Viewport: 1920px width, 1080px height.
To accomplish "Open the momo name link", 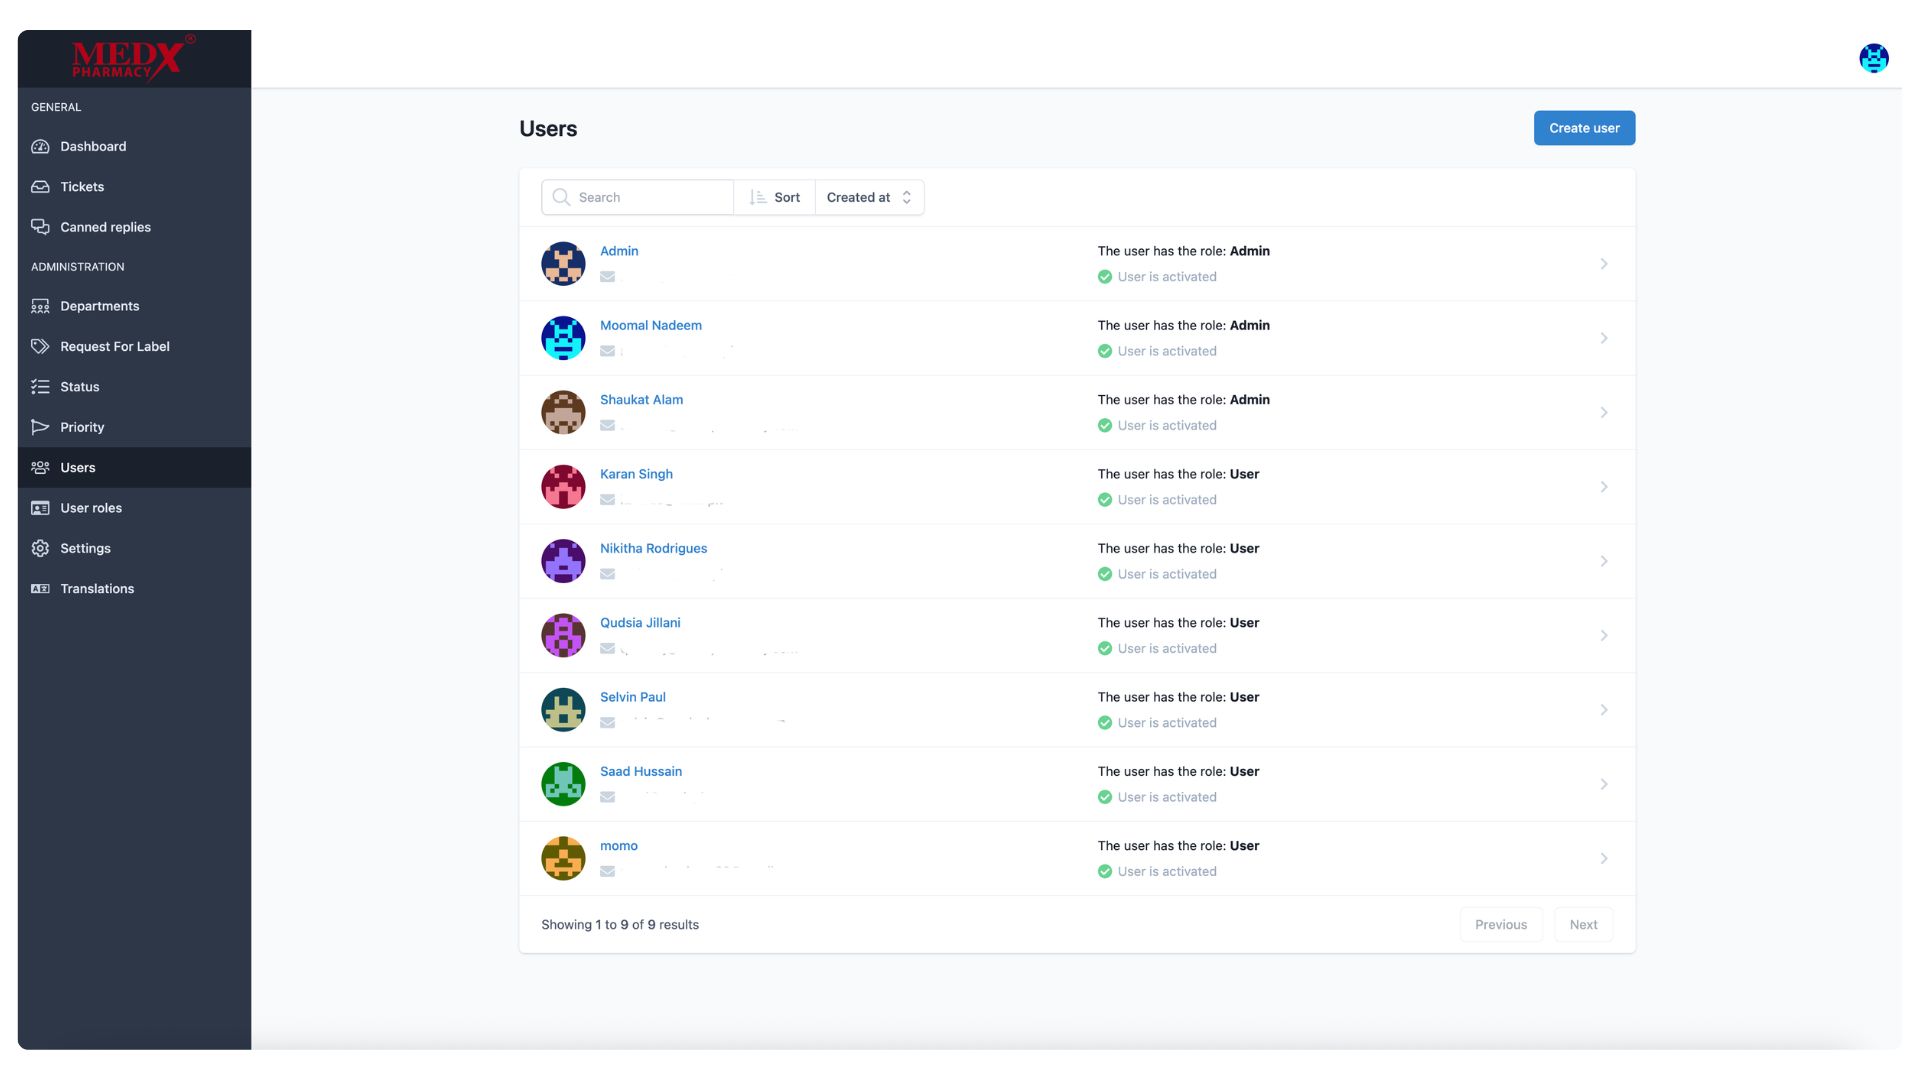I will coord(619,846).
